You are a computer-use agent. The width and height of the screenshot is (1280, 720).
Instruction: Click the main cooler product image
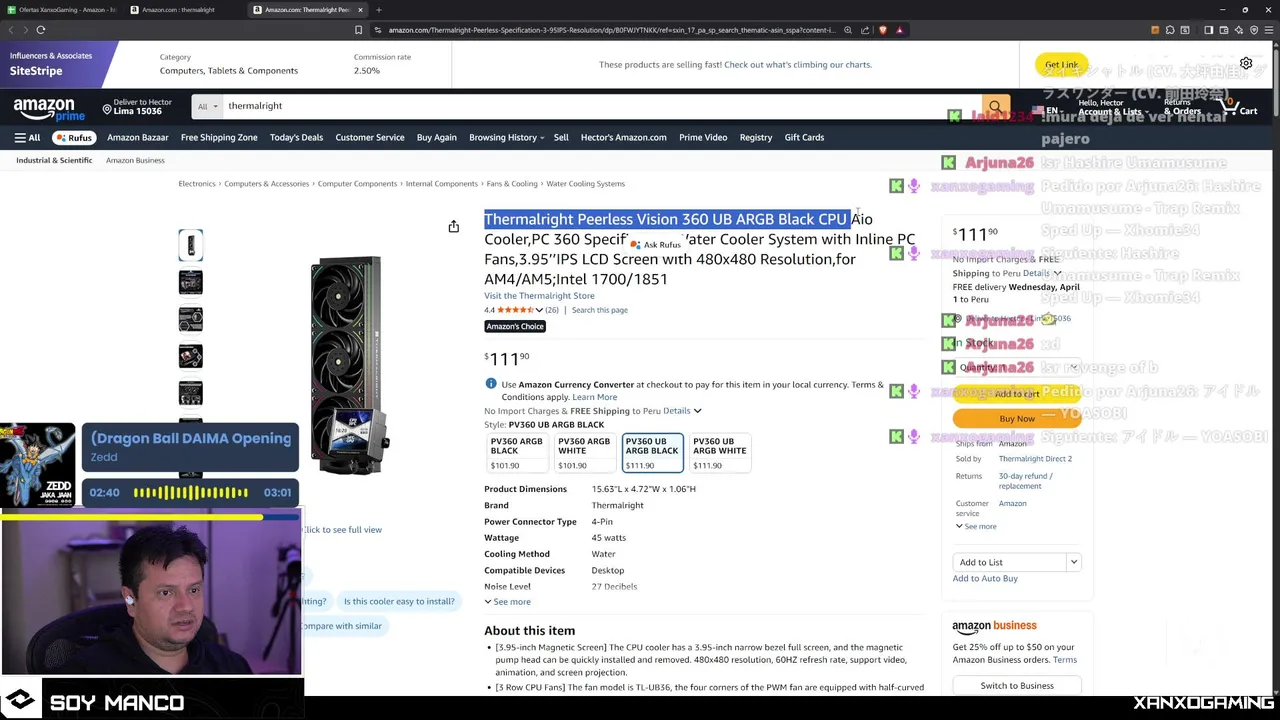(x=349, y=365)
